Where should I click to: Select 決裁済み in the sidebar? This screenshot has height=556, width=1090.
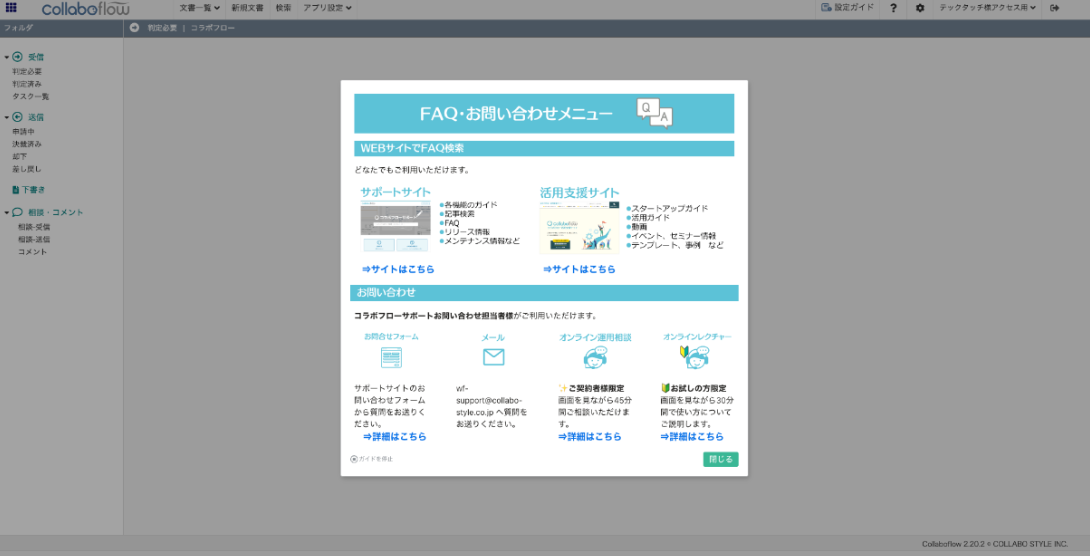(26, 145)
